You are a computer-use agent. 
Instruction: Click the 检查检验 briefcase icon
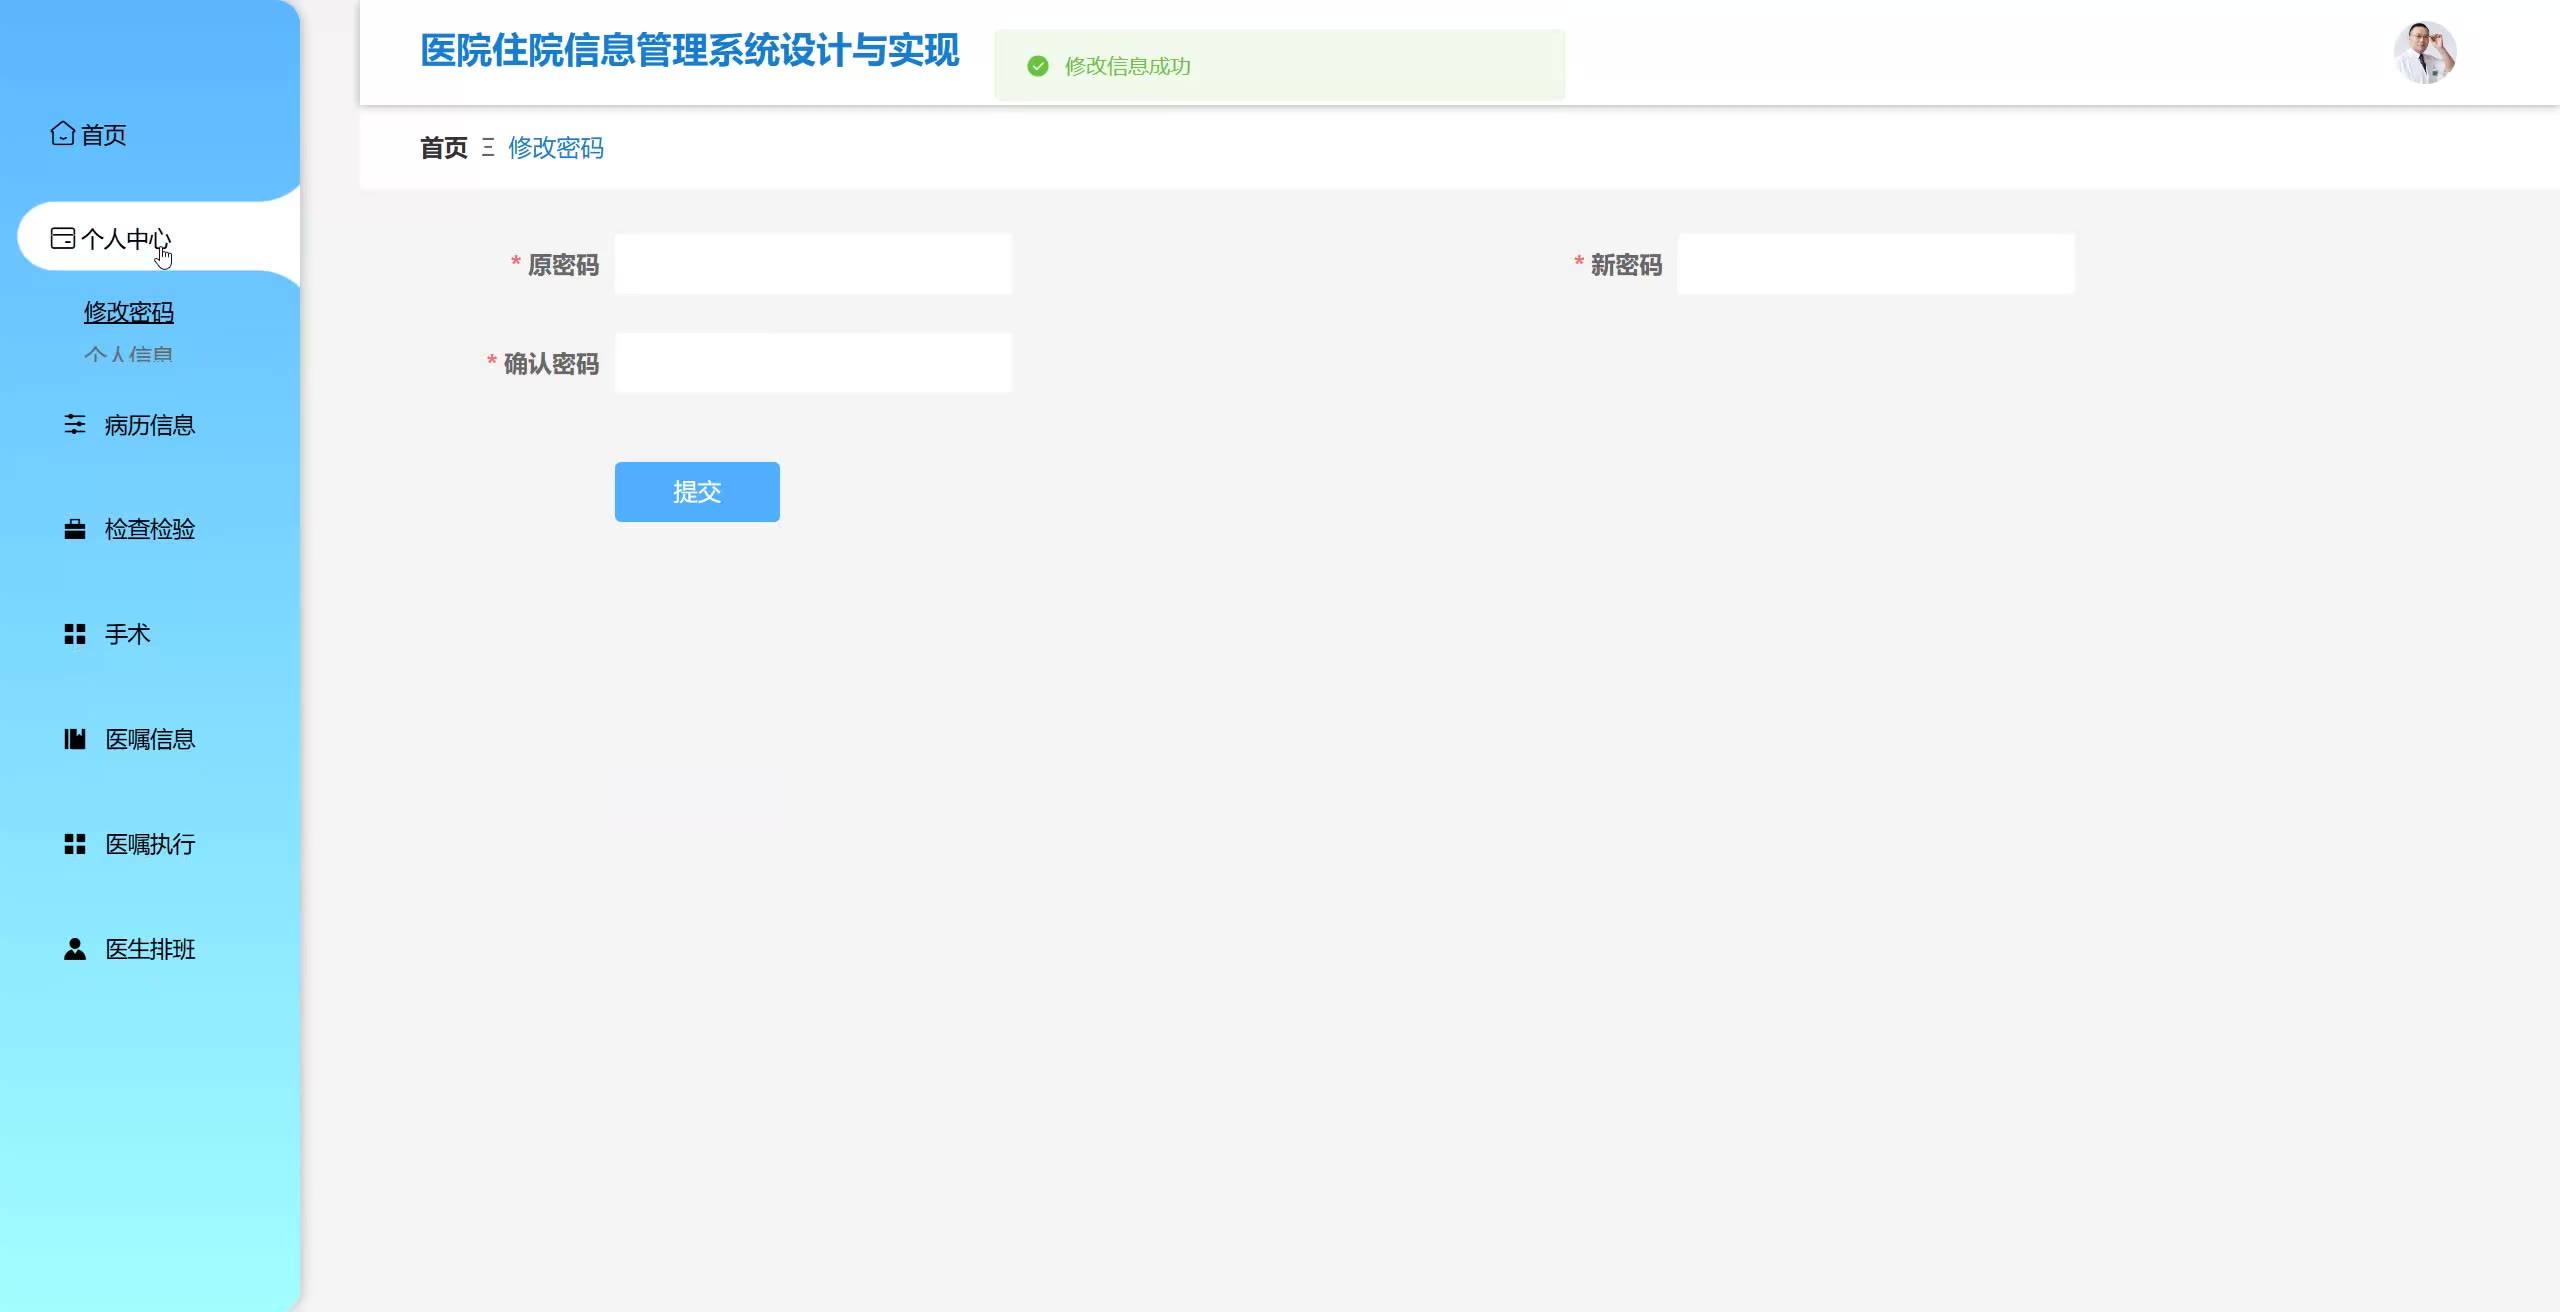coord(75,529)
